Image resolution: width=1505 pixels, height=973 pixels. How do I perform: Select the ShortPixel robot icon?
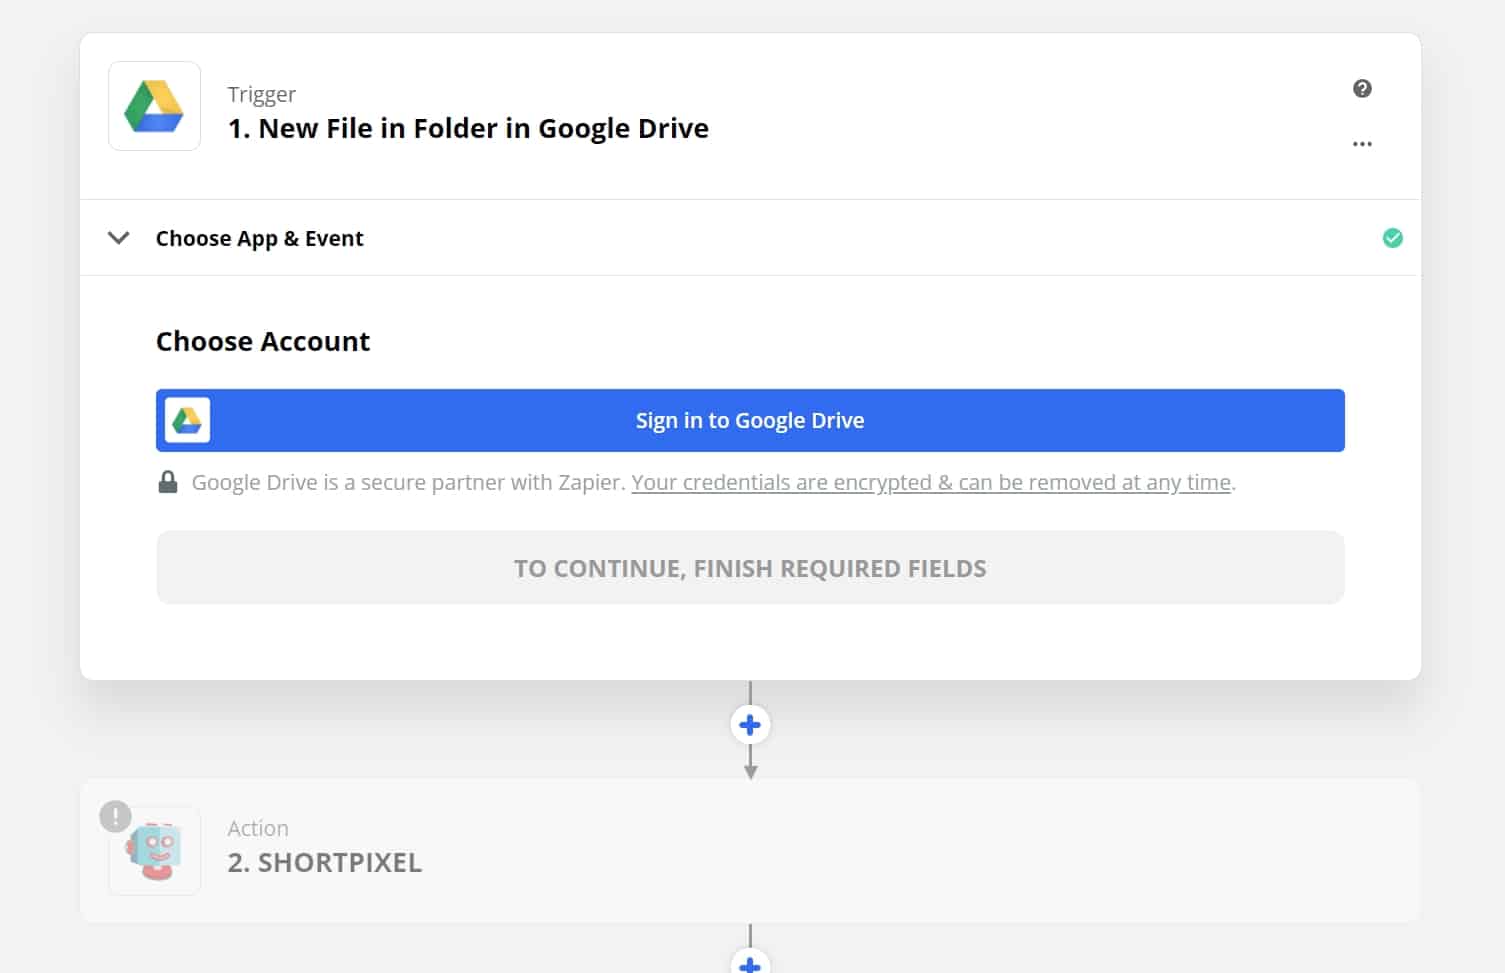[156, 852]
